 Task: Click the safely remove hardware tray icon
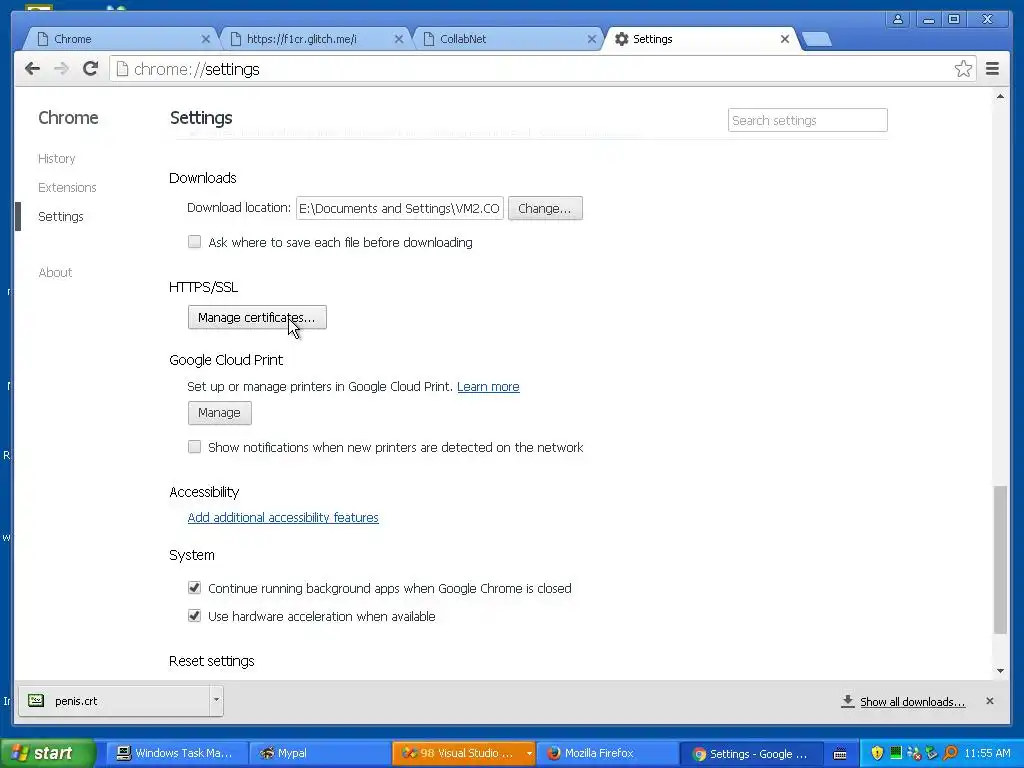click(x=932, y=753)
